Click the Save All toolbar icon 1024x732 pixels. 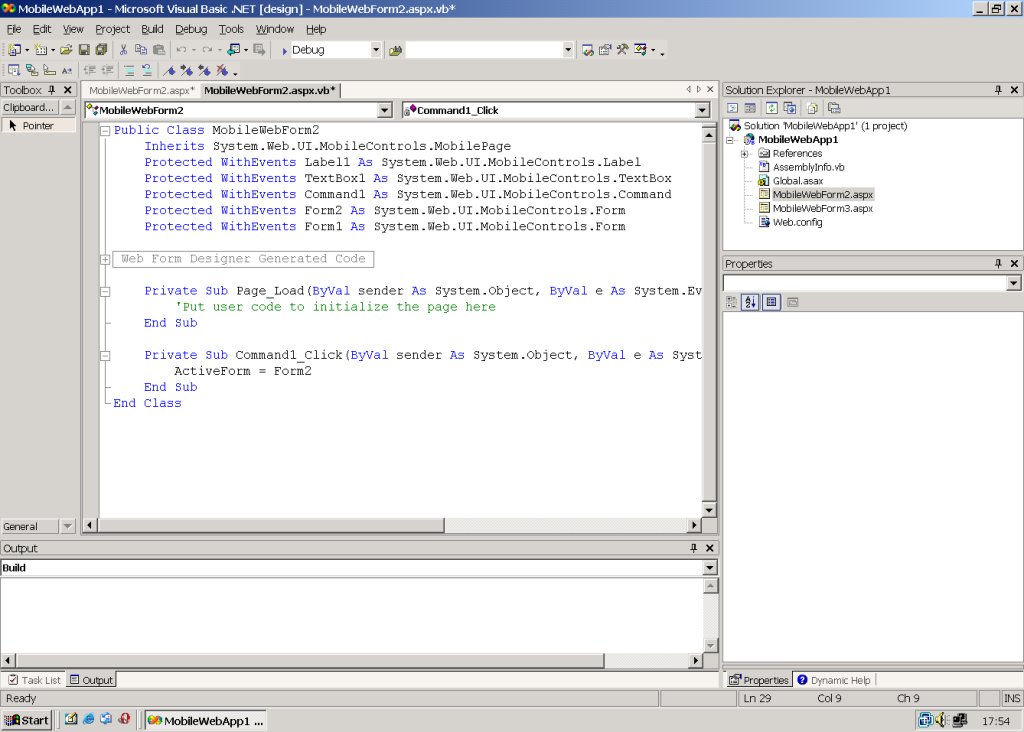click(x=101, y=50)
